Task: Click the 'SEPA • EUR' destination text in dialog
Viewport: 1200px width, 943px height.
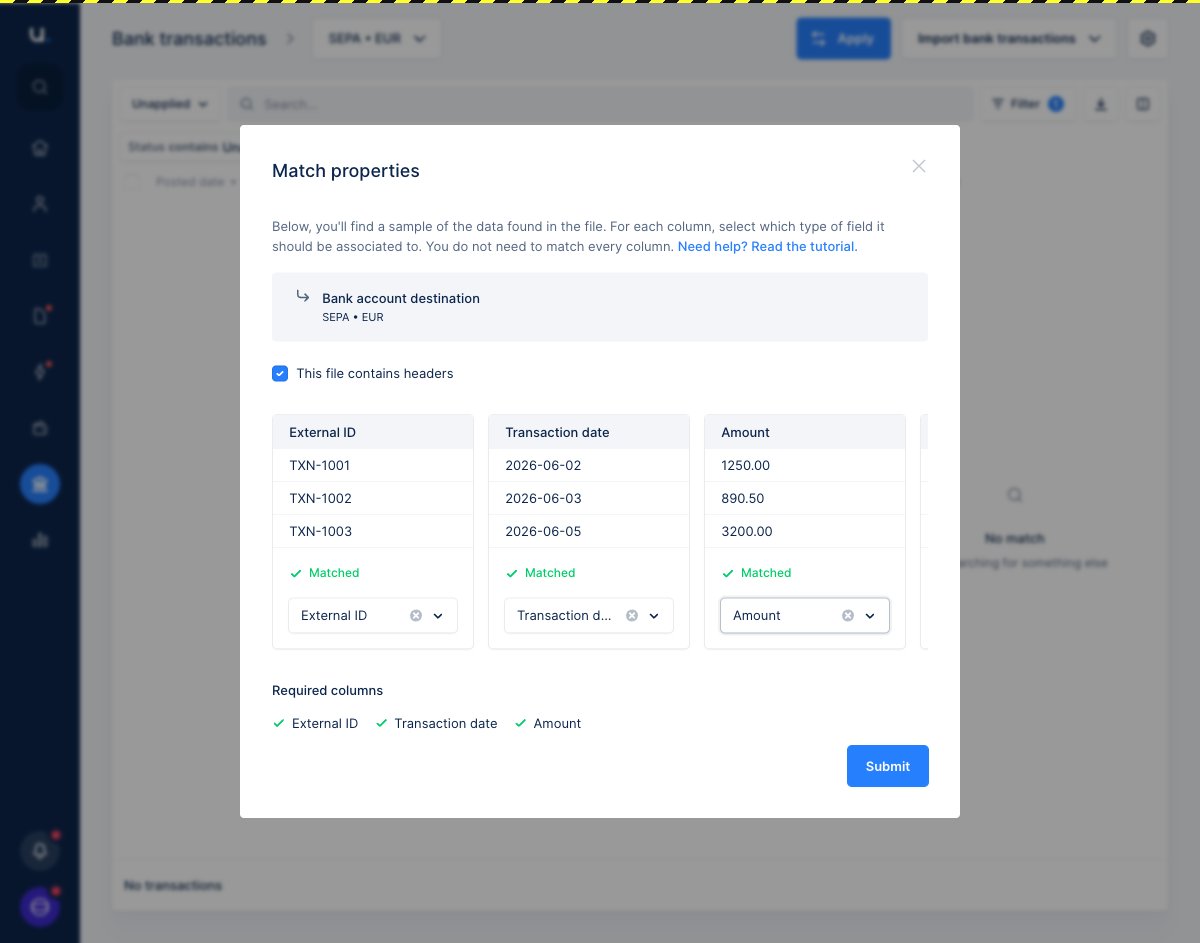Action: pyautogui.click(x=353, y=317)
